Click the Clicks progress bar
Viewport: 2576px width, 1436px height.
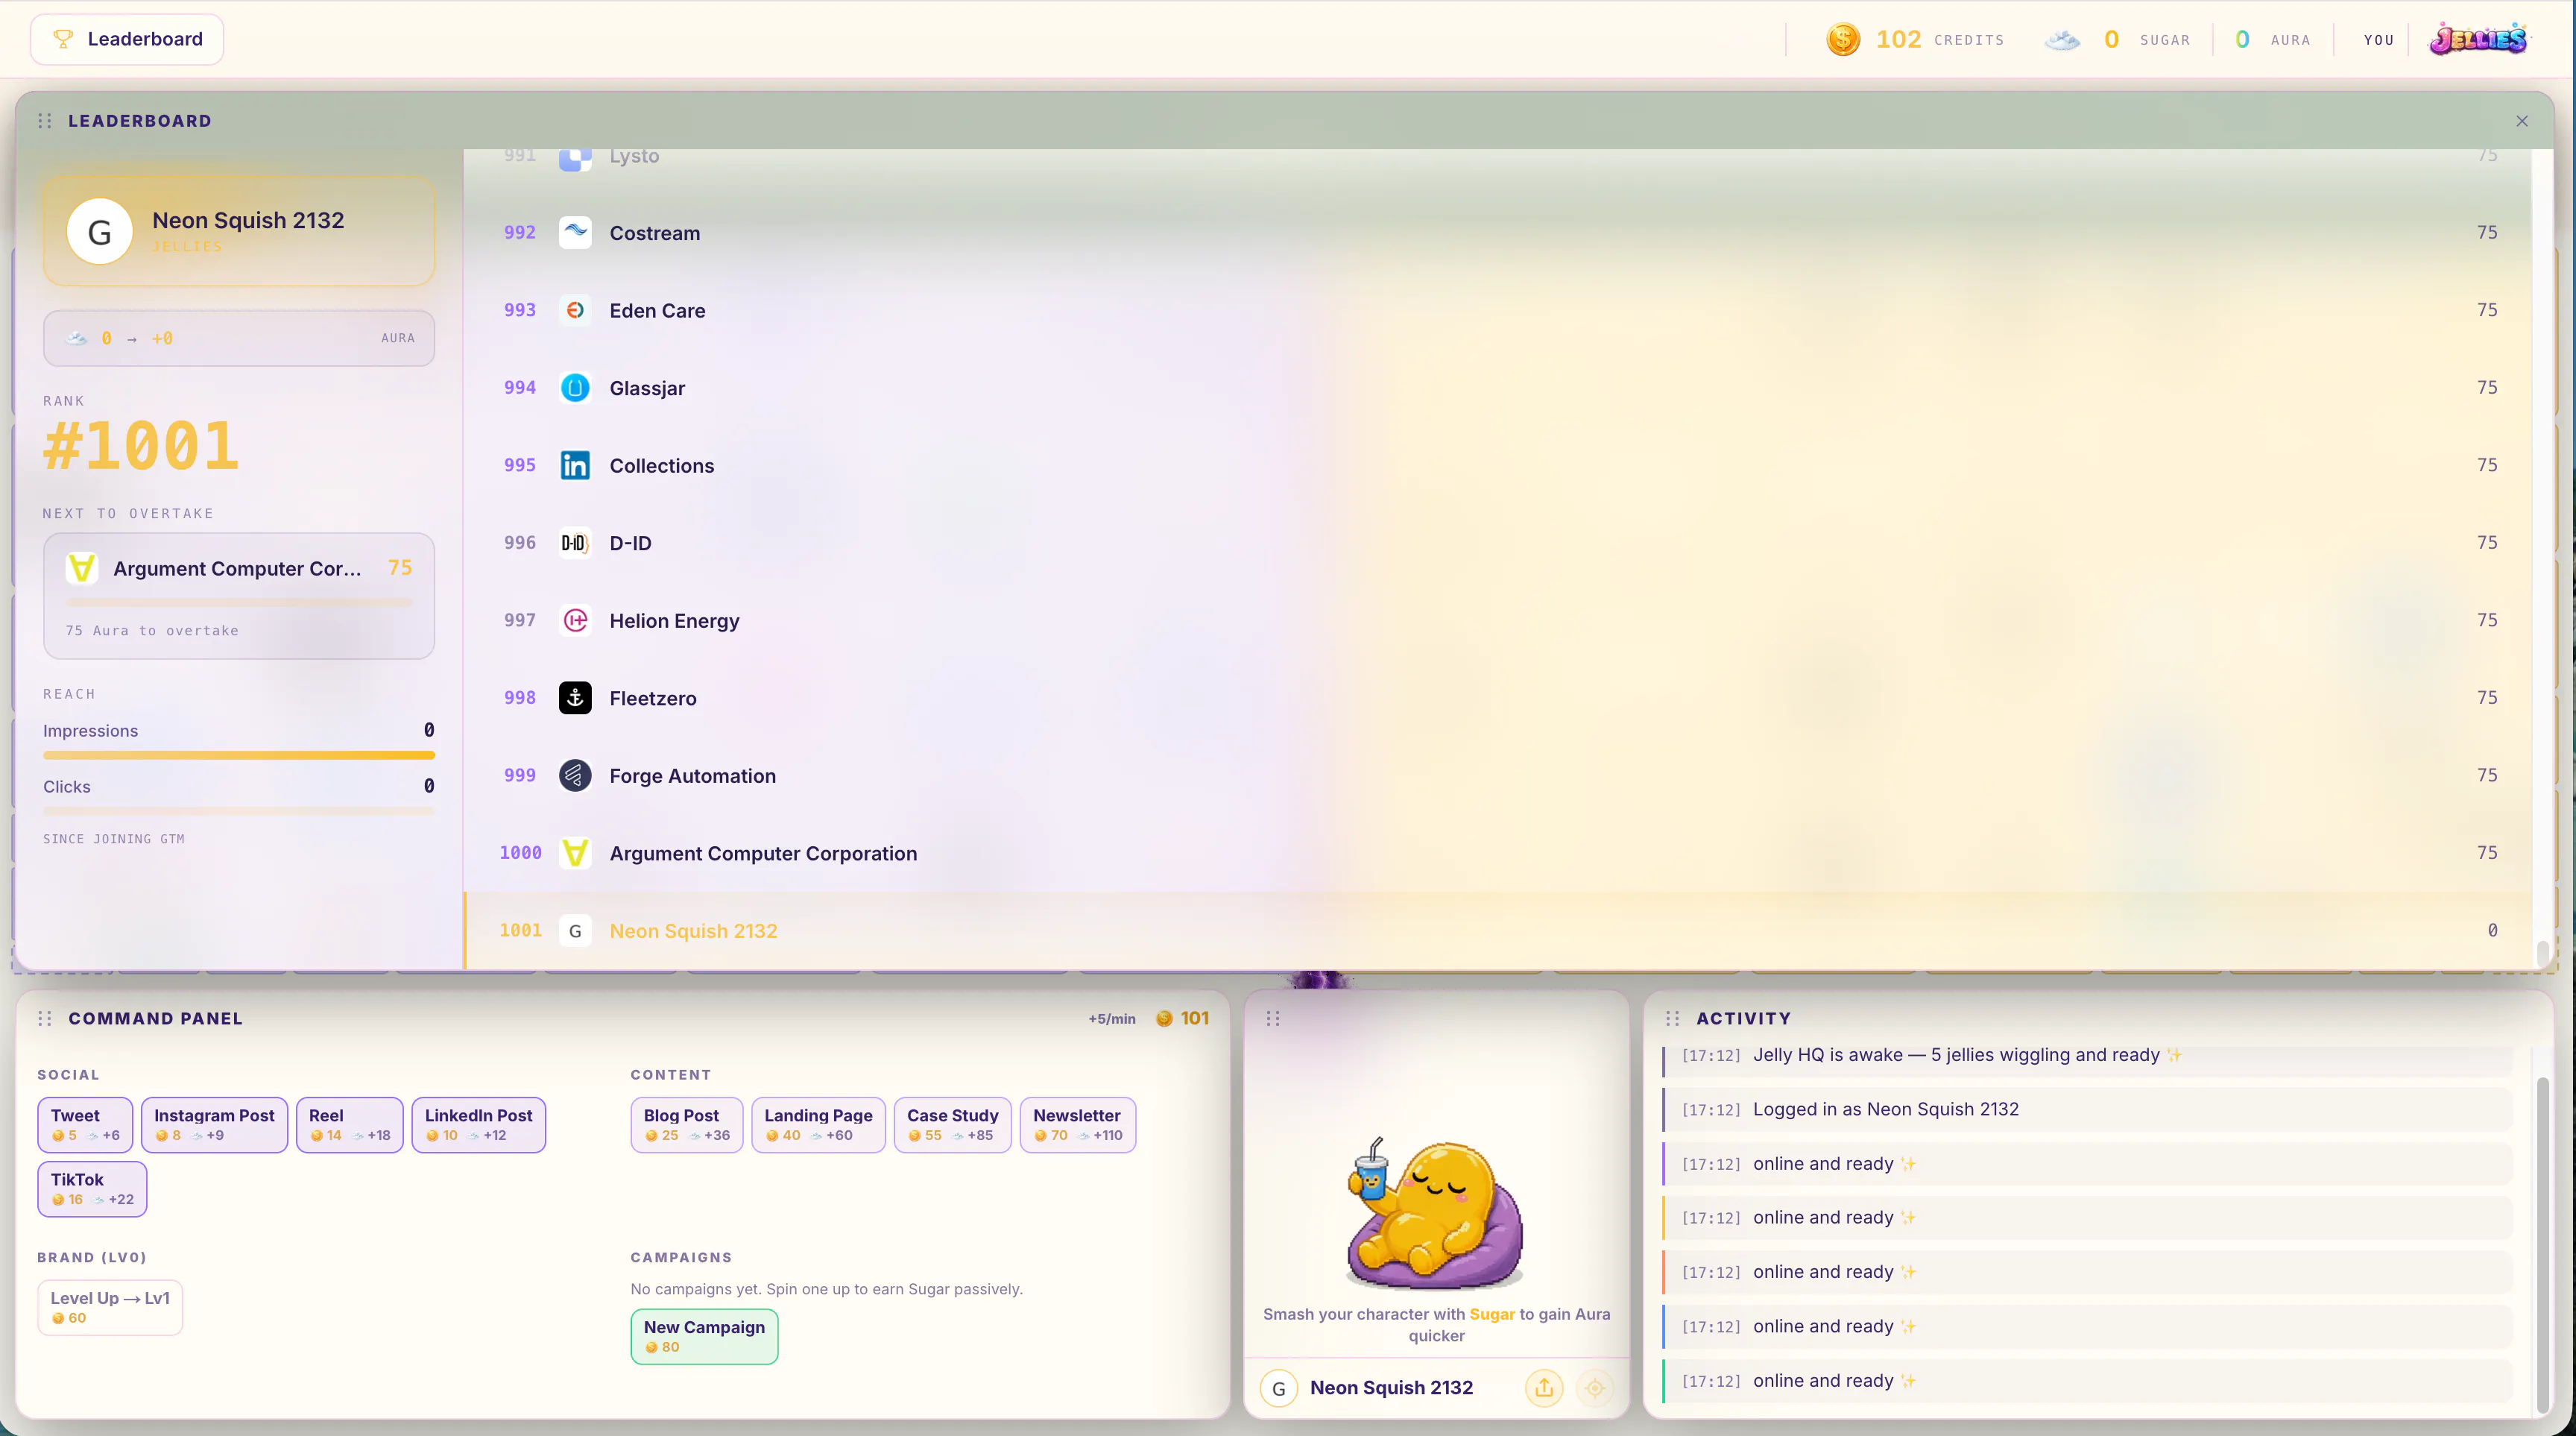click(x=239, y=811)
